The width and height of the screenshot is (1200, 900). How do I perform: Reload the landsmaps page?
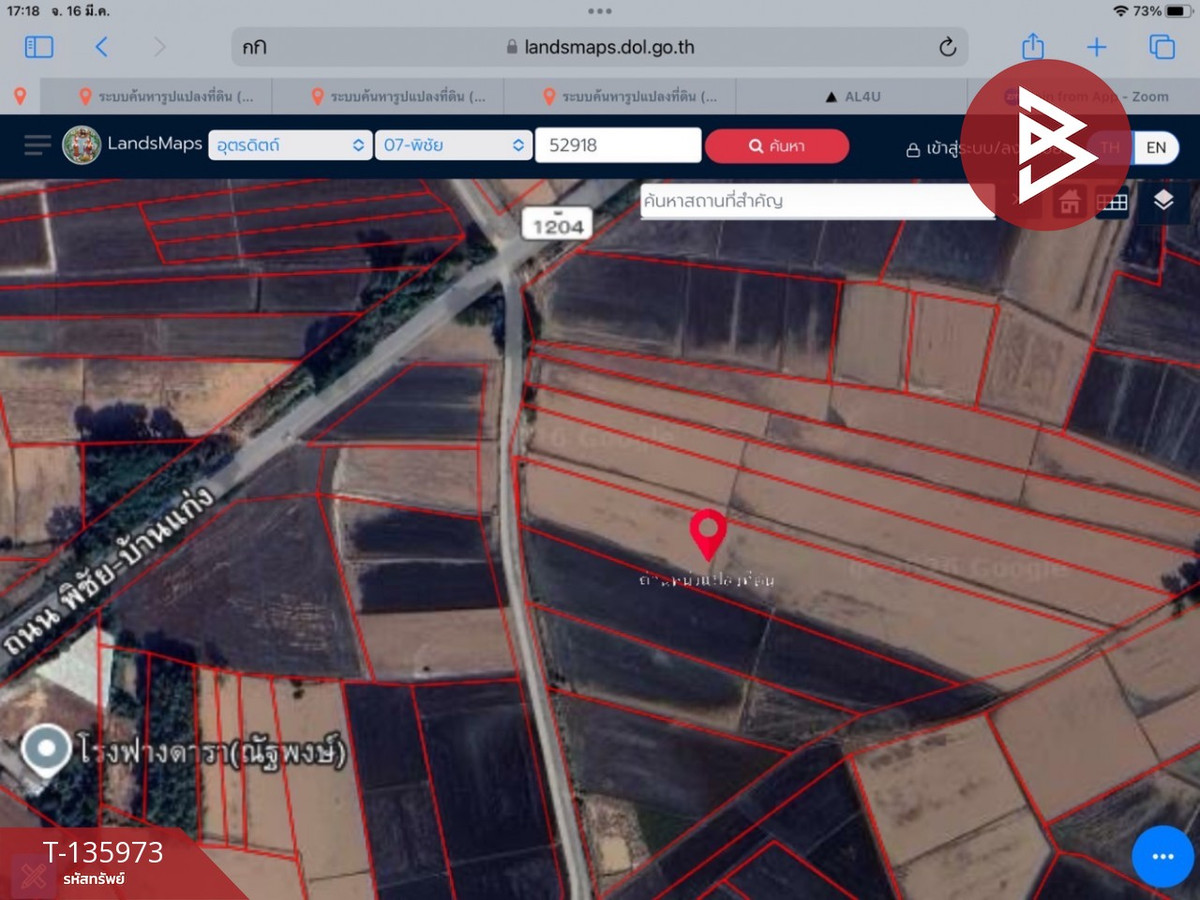(x=947, y=47)
